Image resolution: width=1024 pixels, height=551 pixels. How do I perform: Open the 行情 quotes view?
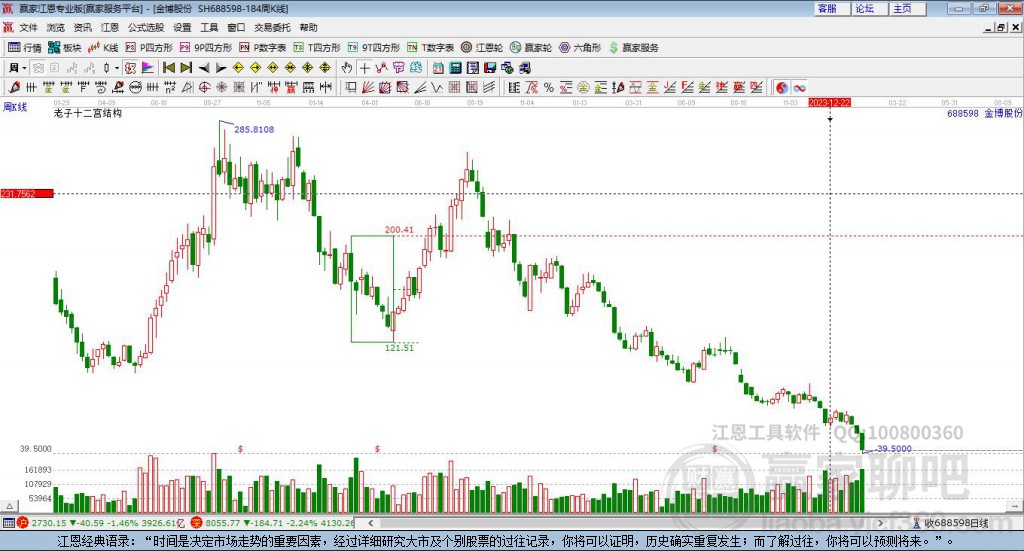[x=25, y=48]
